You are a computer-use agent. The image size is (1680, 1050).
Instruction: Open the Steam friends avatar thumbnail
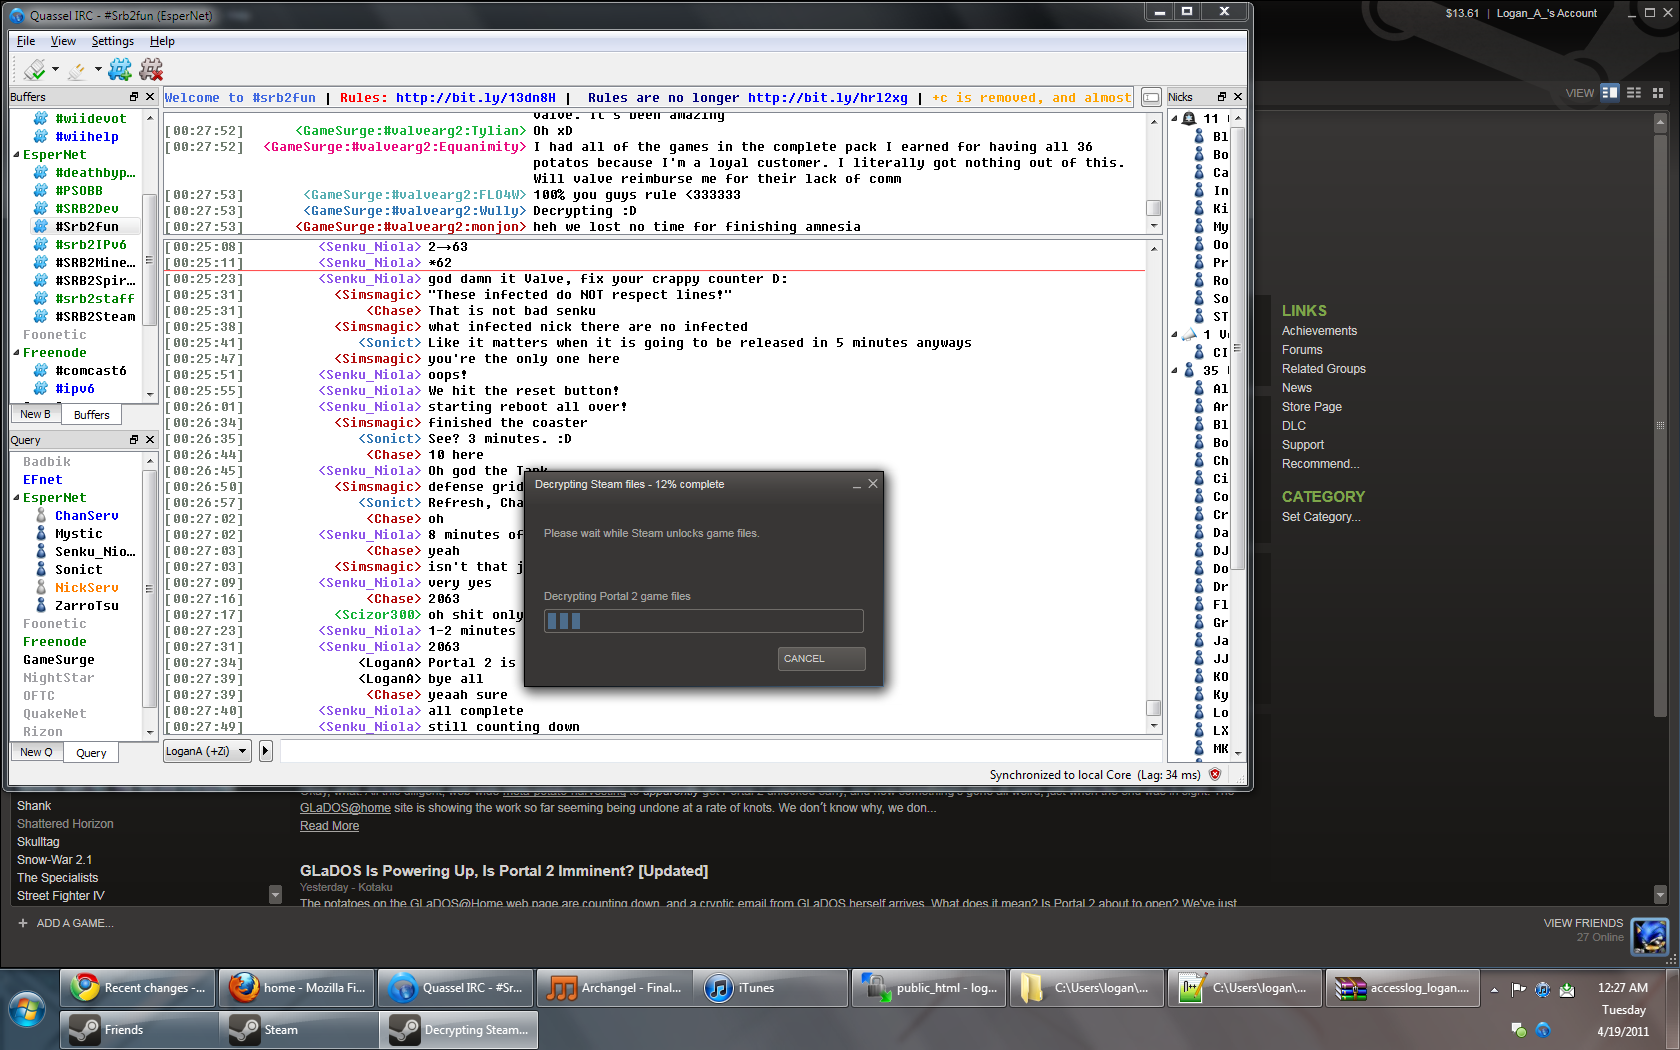point(1649,936)
